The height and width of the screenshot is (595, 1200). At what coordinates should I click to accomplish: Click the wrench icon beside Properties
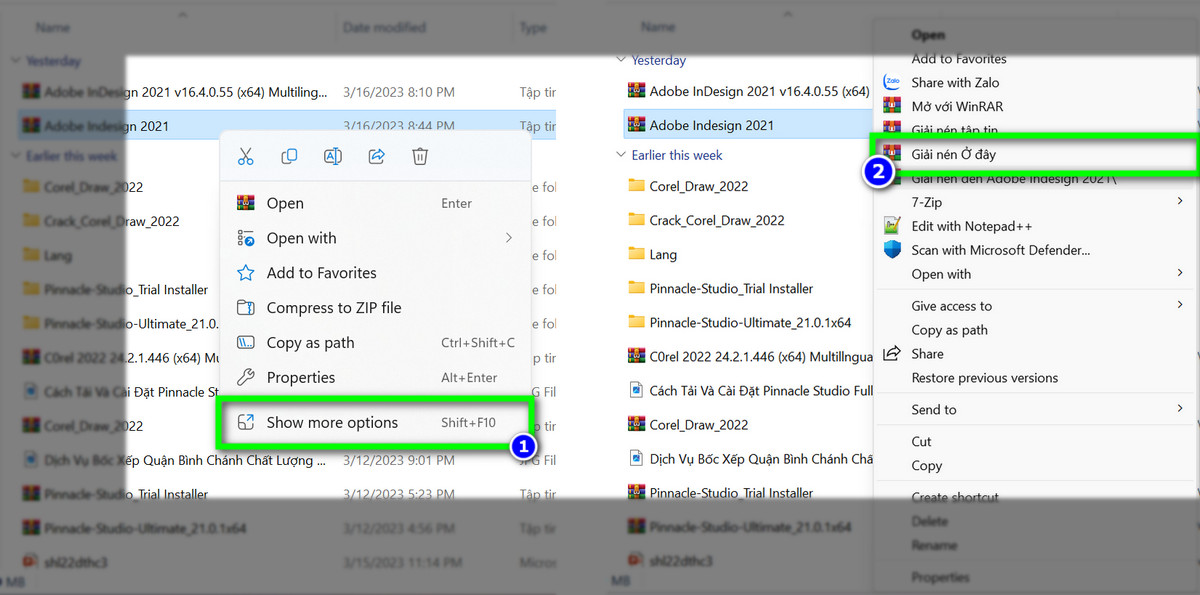pos(246,378)
